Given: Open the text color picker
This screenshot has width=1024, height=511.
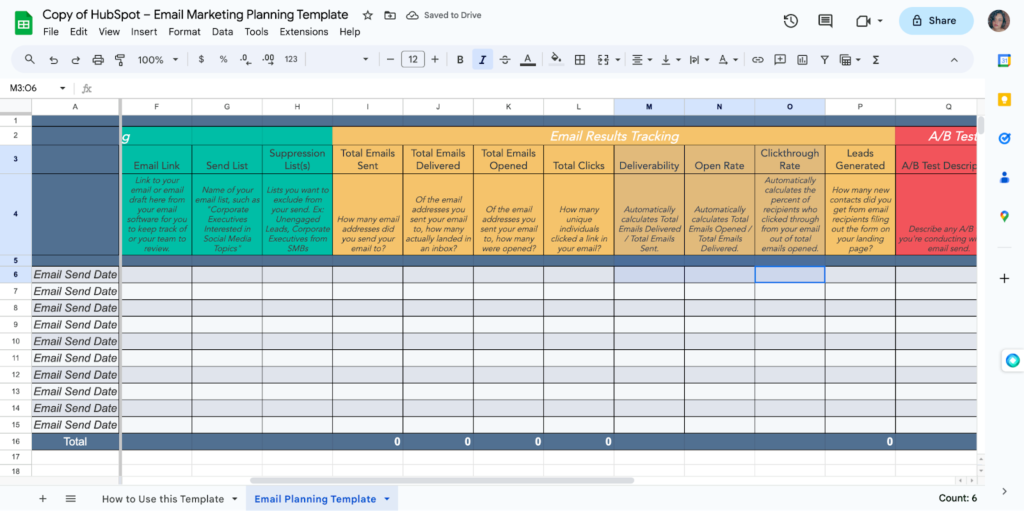Looking at the screenshot, I should pos(528,59).
